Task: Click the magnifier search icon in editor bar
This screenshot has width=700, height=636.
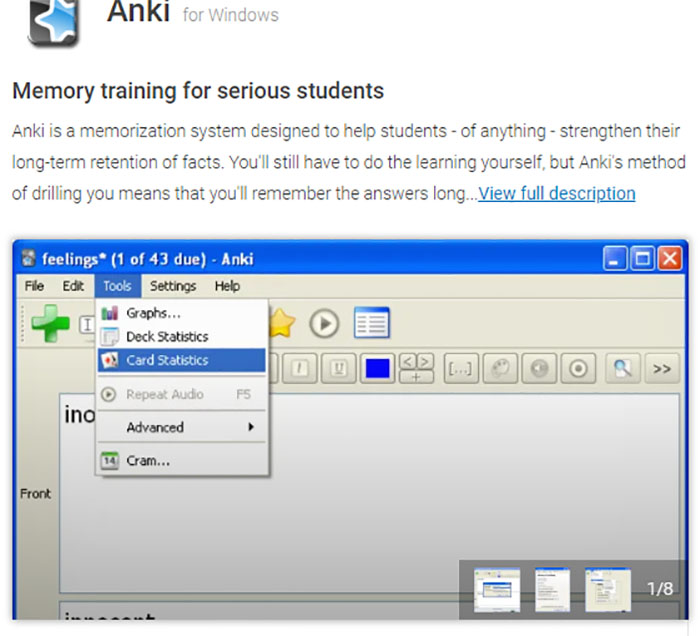Action: (623, 368)
